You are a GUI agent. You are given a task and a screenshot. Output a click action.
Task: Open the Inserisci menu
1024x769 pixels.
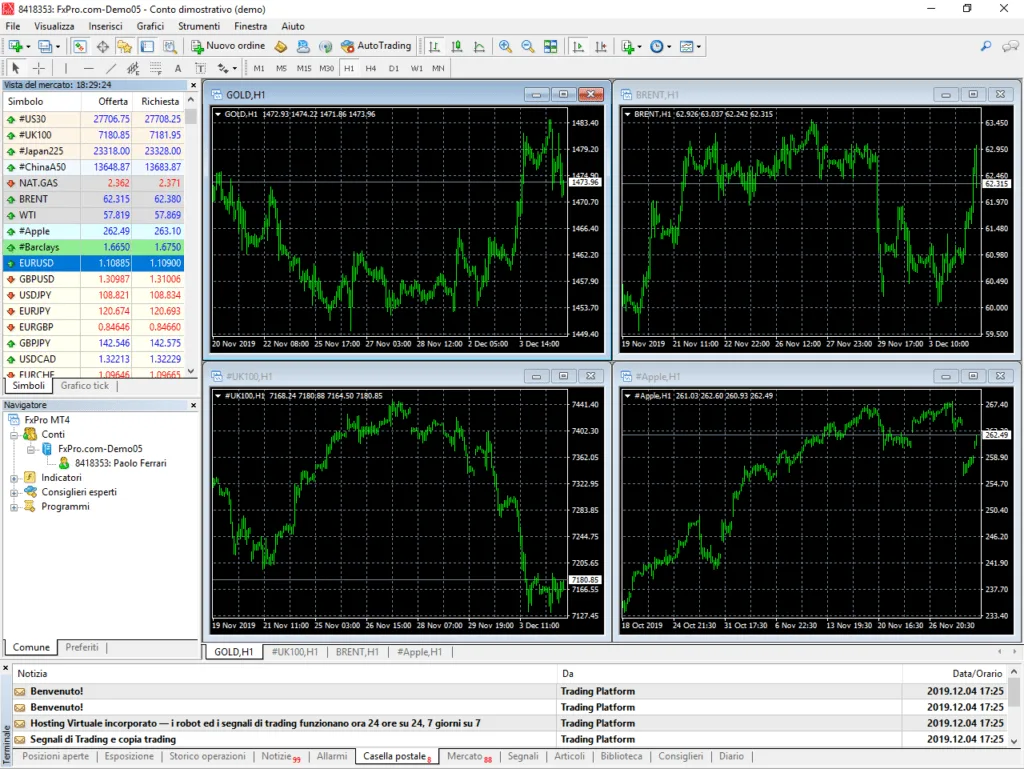click(105, 26)
